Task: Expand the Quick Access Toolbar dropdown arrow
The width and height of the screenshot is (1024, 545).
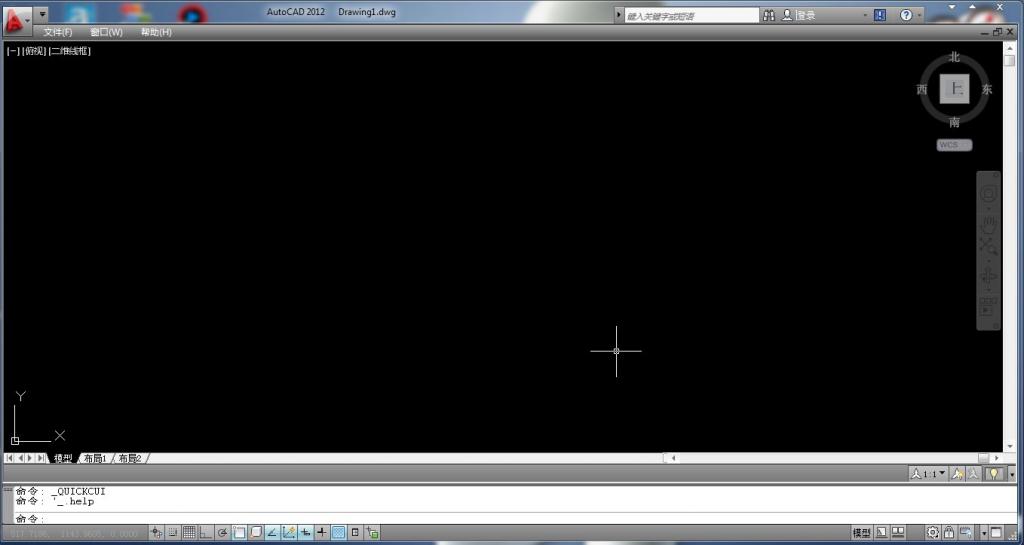Action: [42, 14]
